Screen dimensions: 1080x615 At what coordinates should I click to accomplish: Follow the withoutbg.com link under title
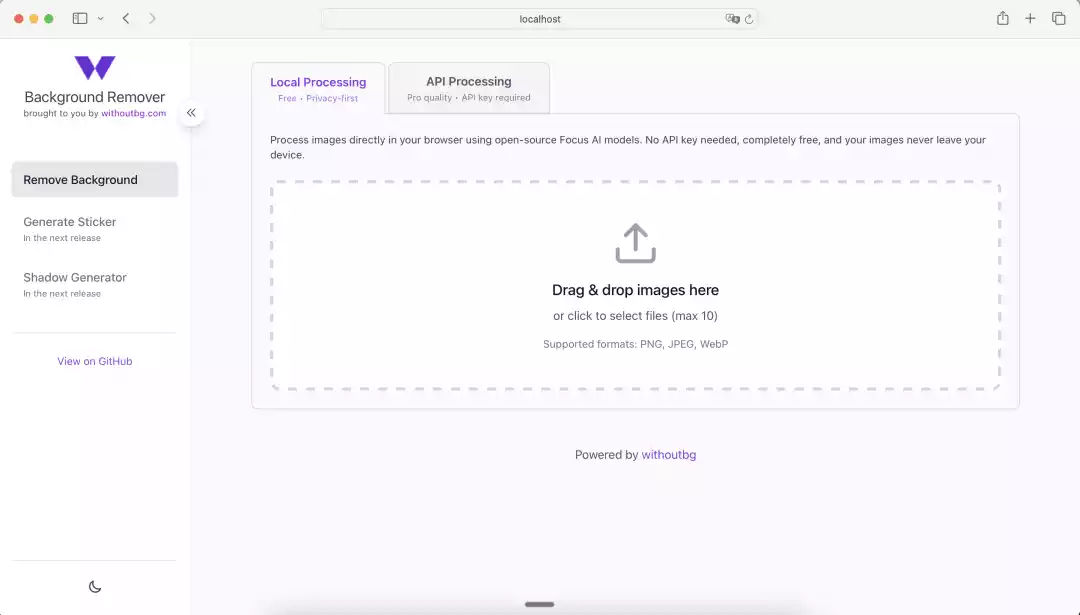[133, 114]
